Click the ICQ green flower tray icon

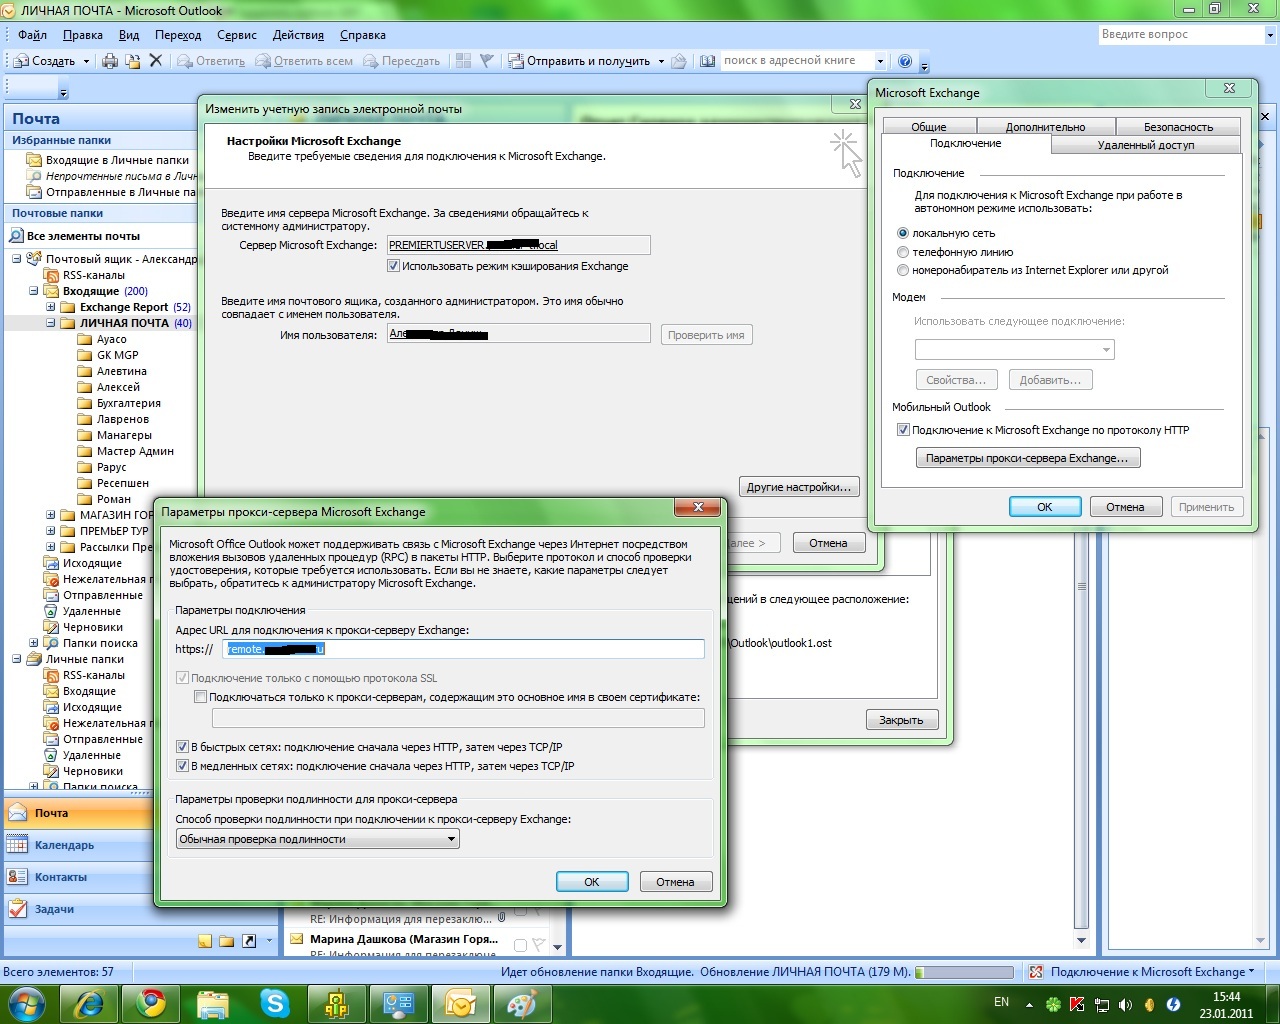pos(1053,1004)
